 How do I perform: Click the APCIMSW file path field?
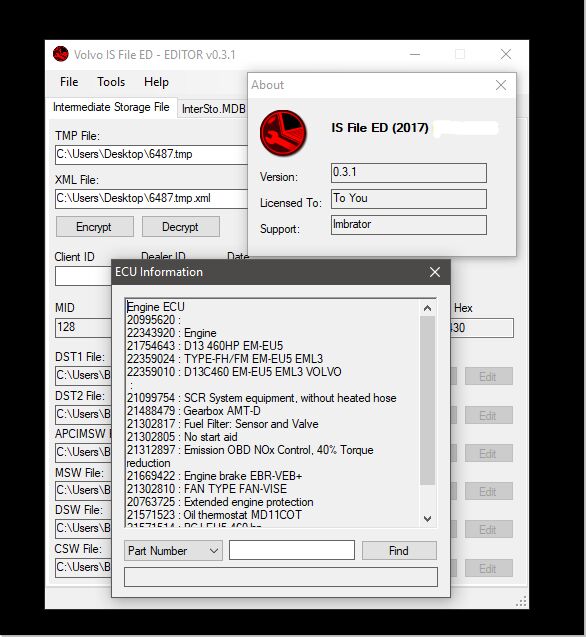[83, 452]
